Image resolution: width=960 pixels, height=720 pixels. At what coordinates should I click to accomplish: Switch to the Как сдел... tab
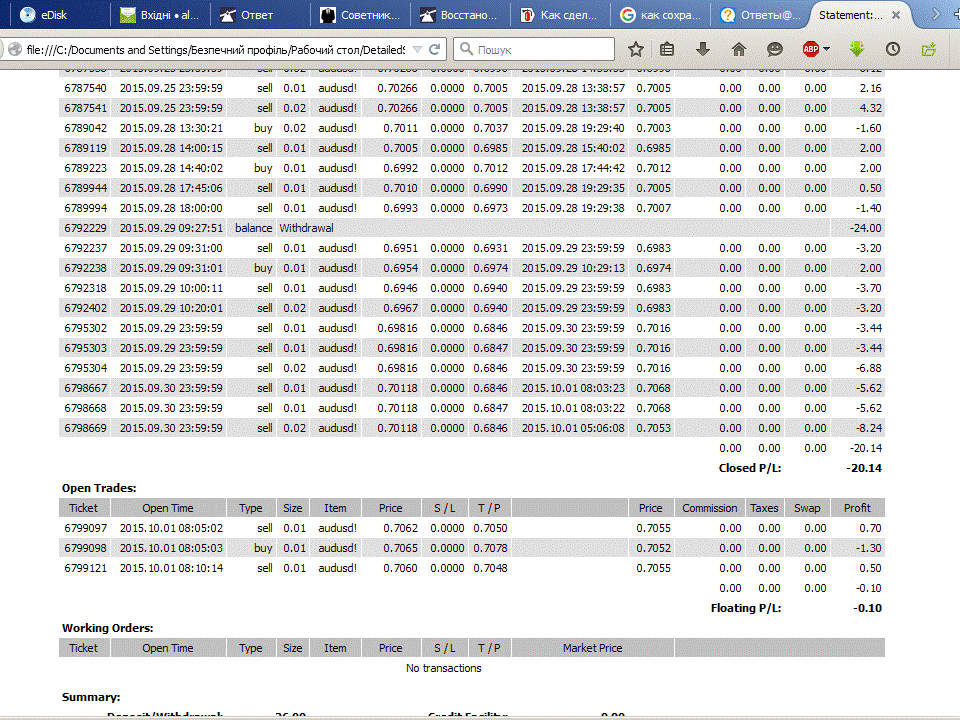click(x=560, y=15)
